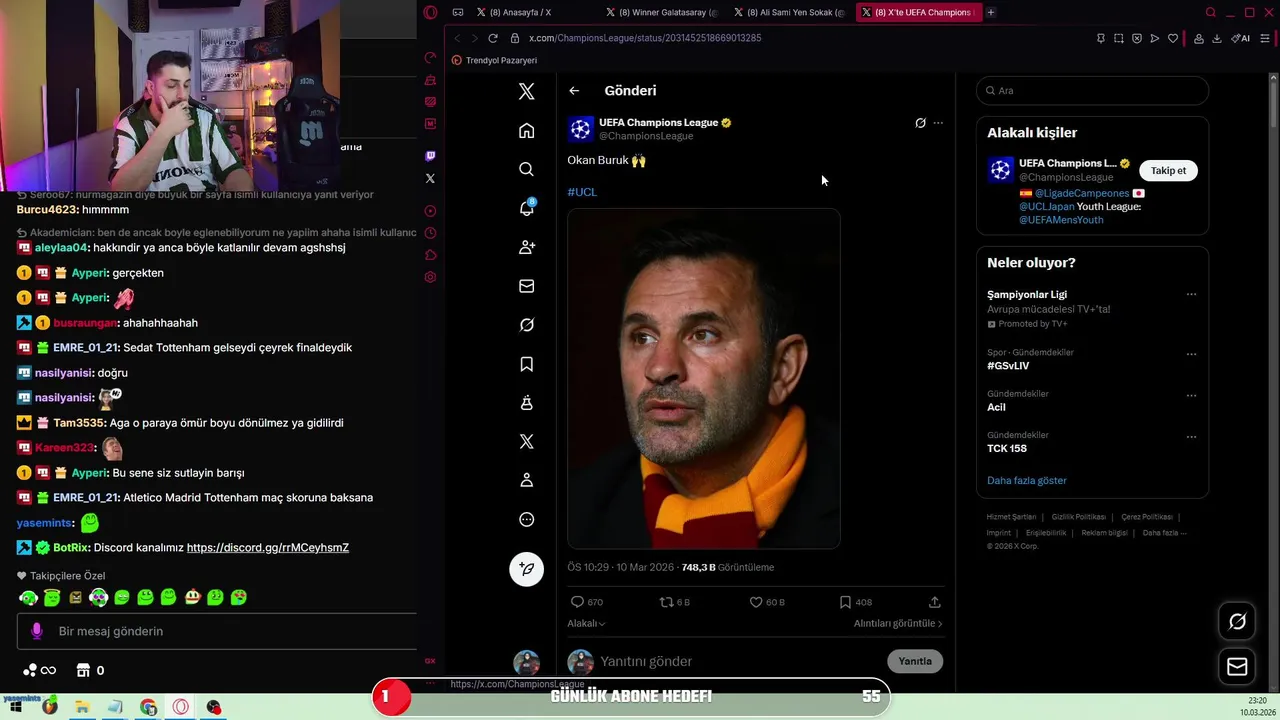Open the Opera sidebar extensions cube icon

430,255
